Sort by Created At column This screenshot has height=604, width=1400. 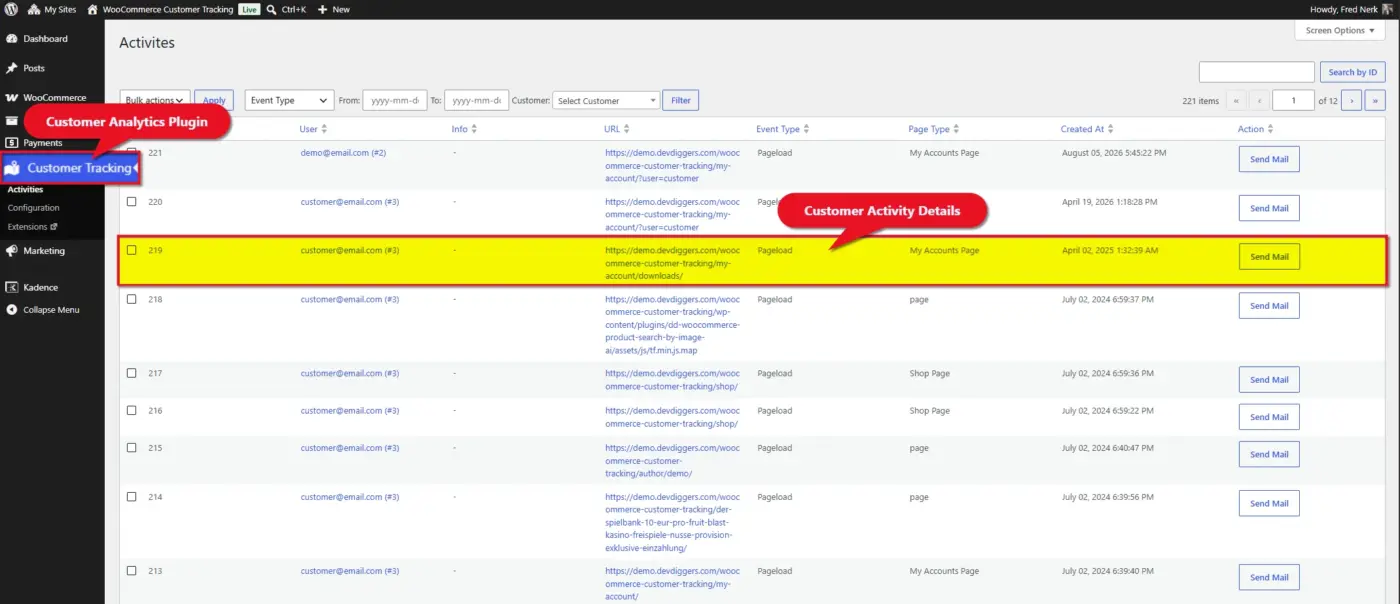(x=1087, y=129)
